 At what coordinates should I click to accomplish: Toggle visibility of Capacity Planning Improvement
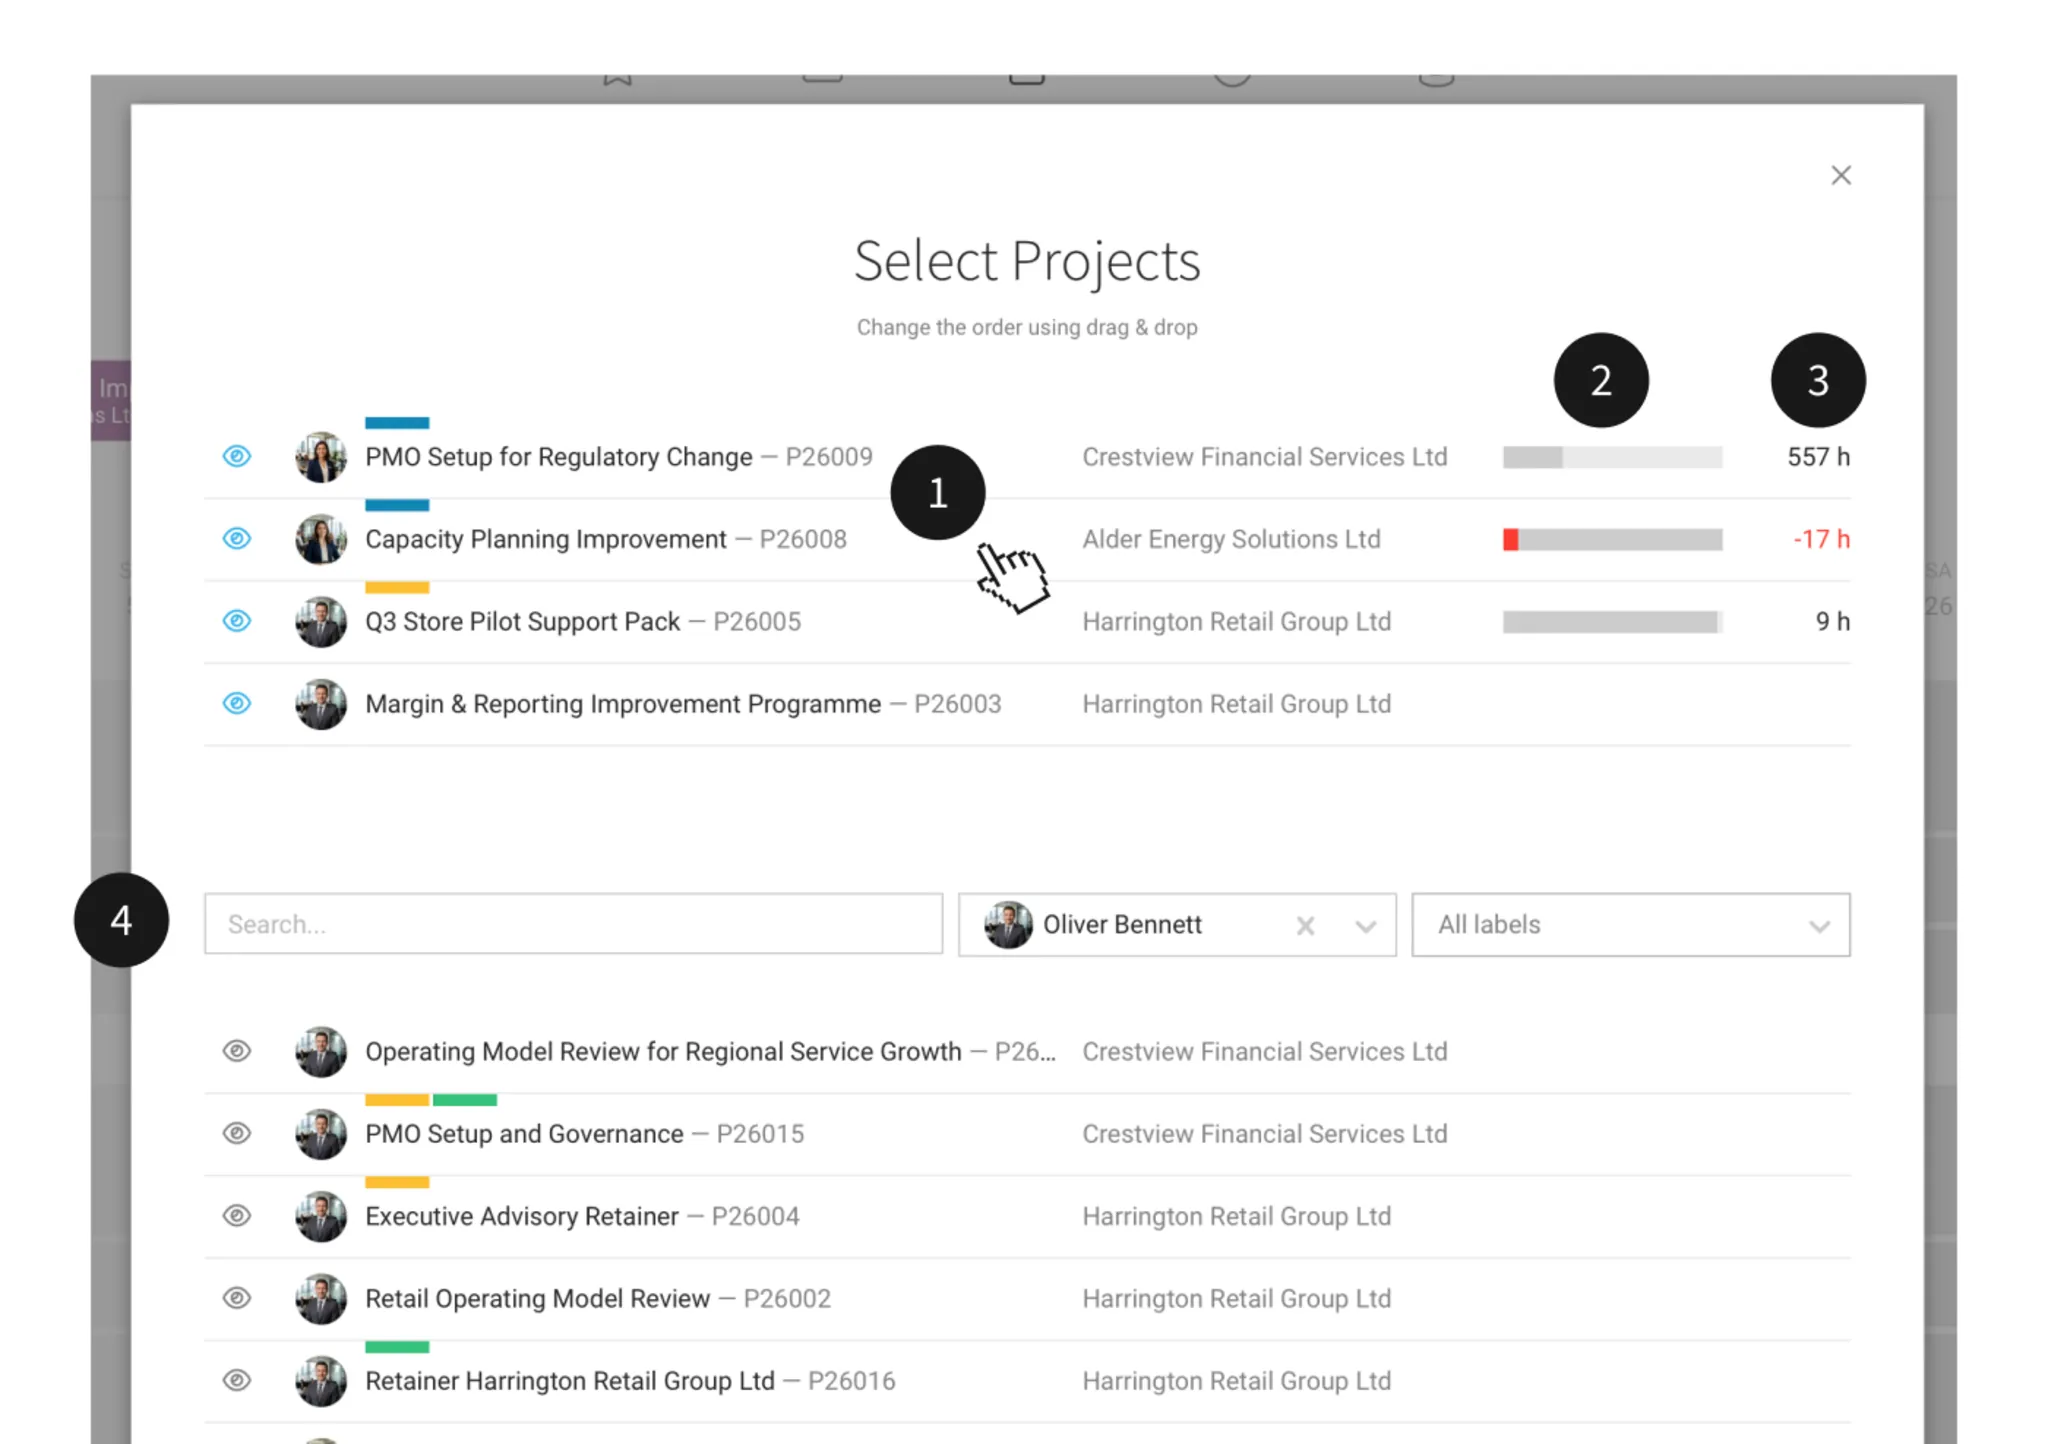click(237, 539)
